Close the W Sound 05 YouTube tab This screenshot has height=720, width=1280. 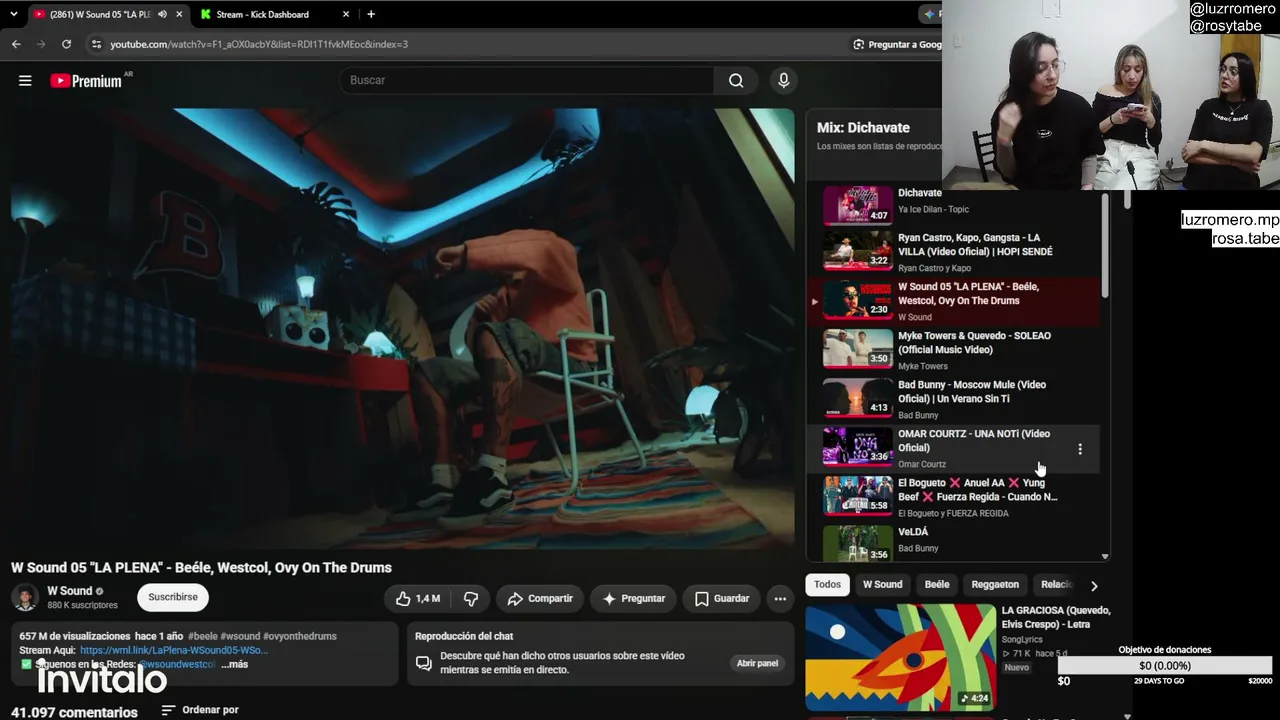[179, 14]
